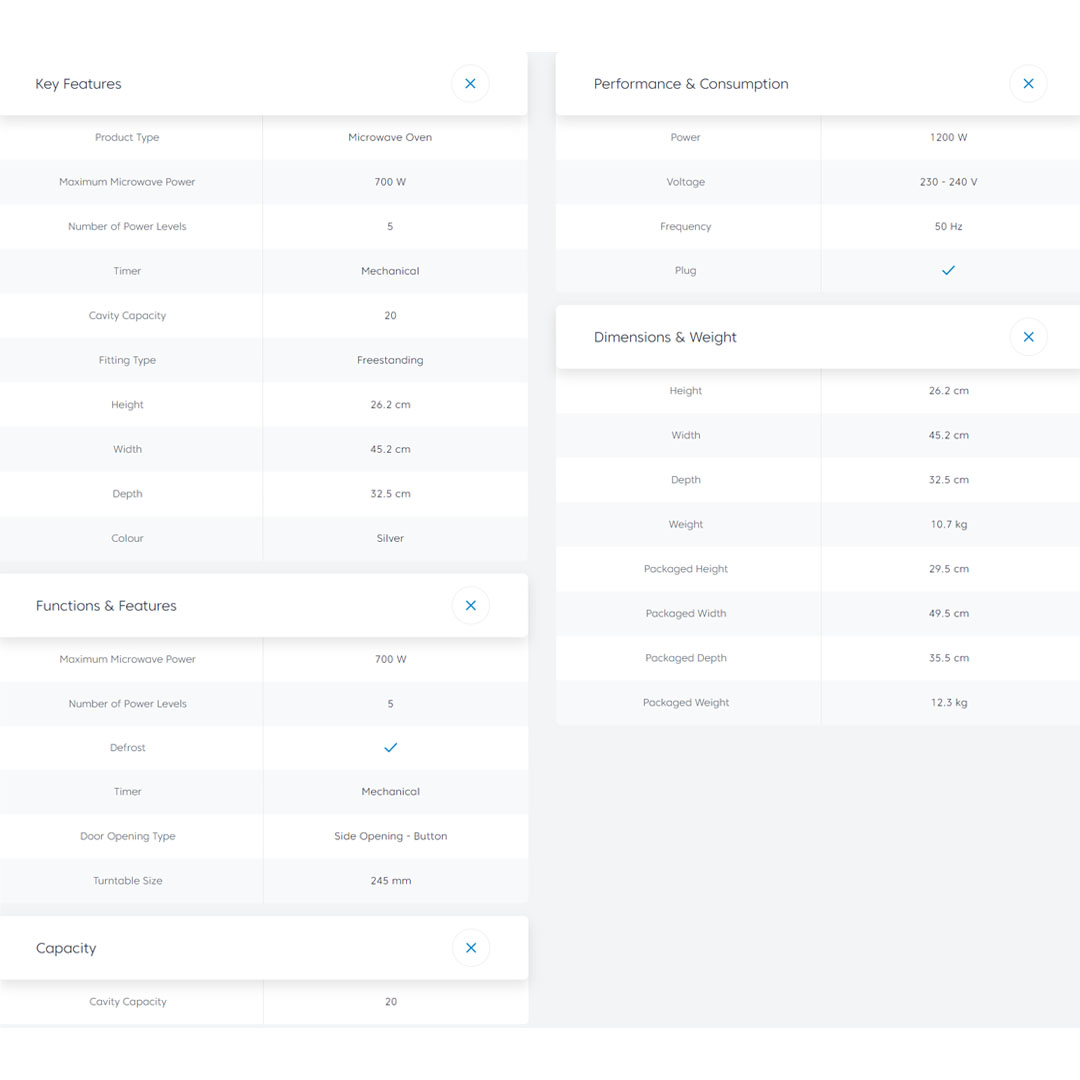Select the 1200 W power value

tap(948, 137)
